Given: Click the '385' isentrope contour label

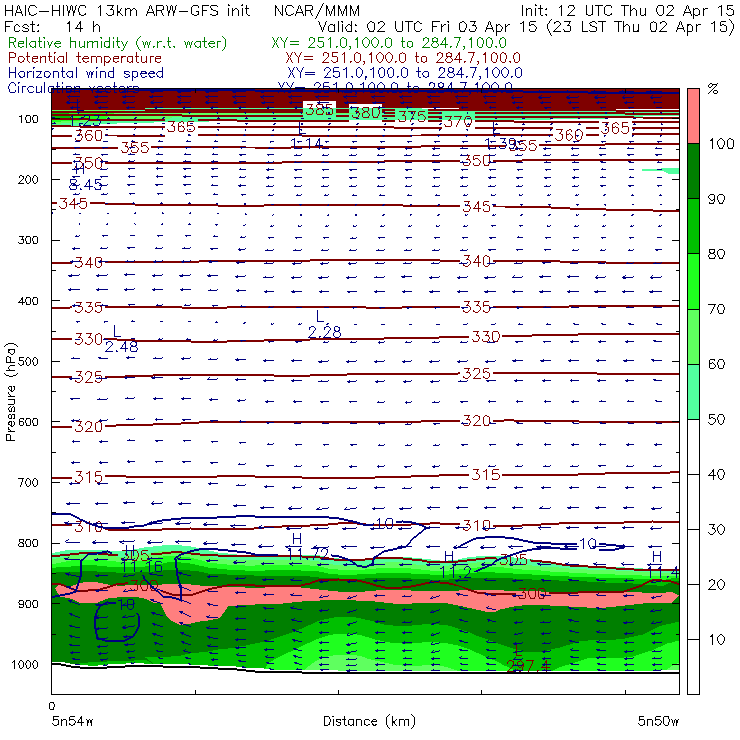Looking at the screenshot, I should [x=320, y=110].
